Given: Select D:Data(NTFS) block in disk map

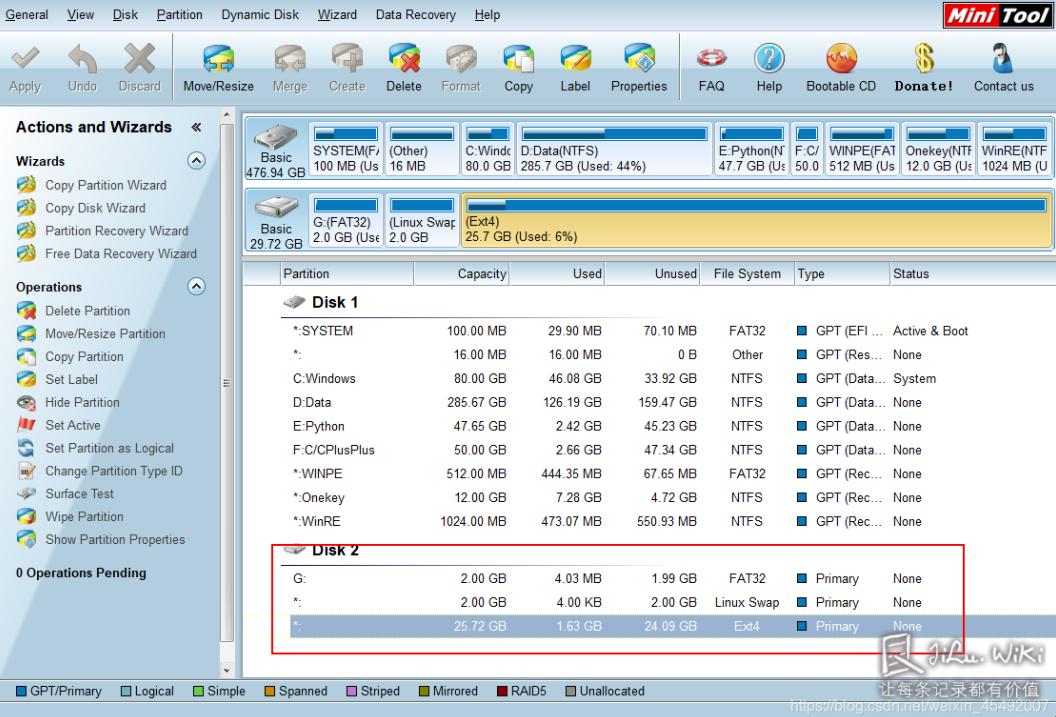Looking at the screenshot, I should tap(614, 149).
